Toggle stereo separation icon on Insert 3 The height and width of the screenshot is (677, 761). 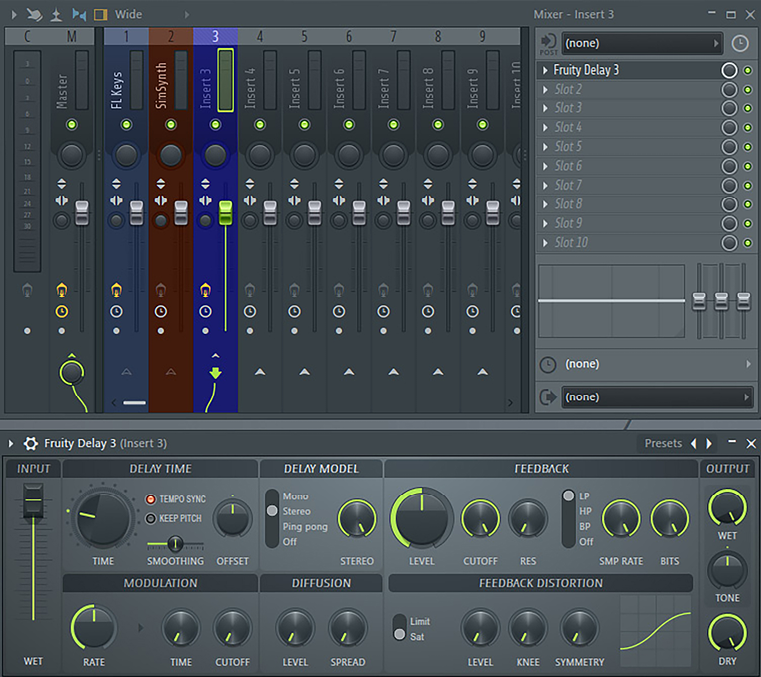pyautogui.click(x=205, y=200)
